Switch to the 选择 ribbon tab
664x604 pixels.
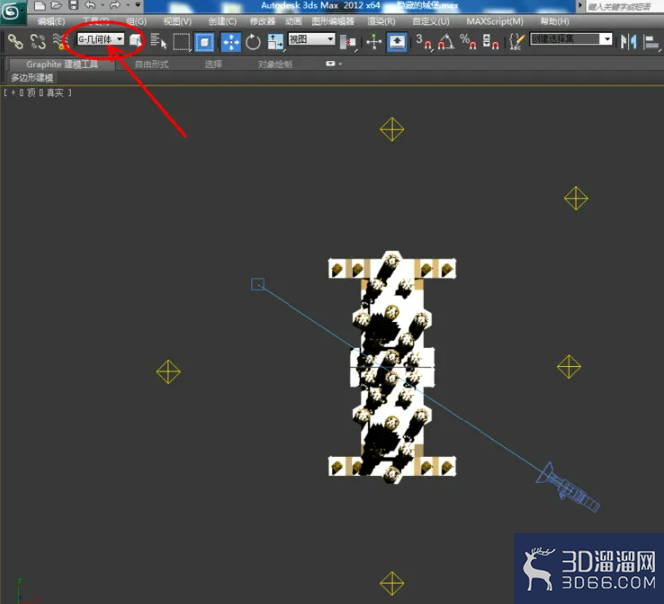[213, 64]
